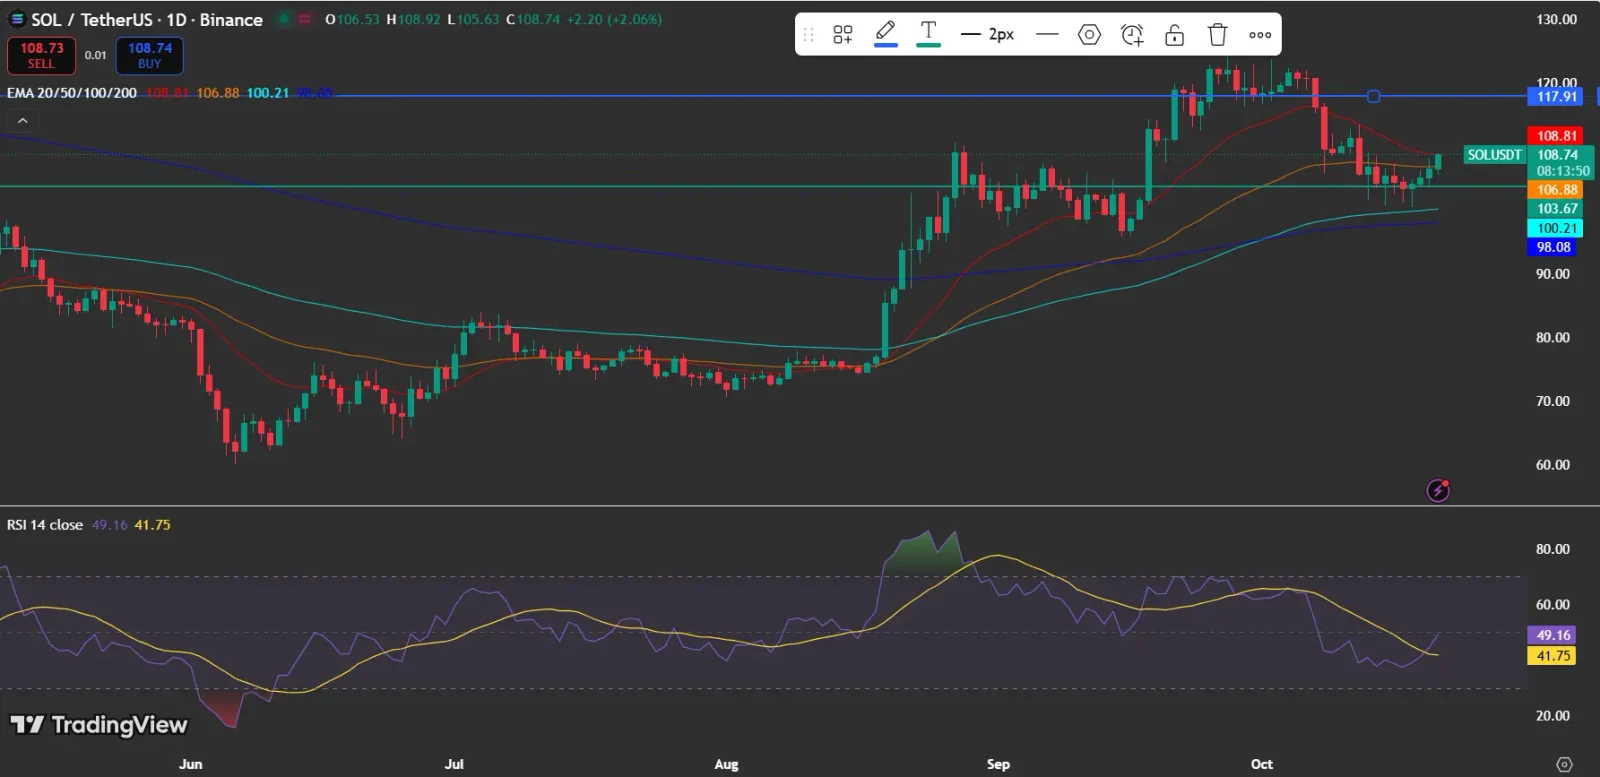Click the 117.91 horizontal line price label
This screenshot has height=777, width=1600.
pyautogui.click(x=1555, y=97)
